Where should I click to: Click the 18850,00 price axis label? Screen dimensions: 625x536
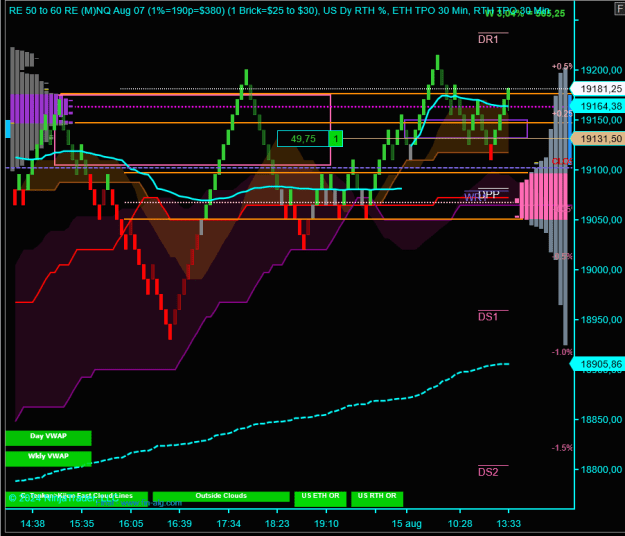point(601,420)
